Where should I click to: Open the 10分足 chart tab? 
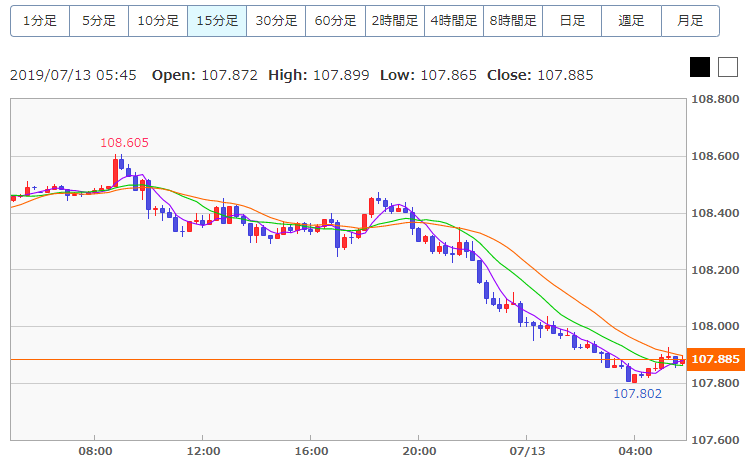pos(158,21)
